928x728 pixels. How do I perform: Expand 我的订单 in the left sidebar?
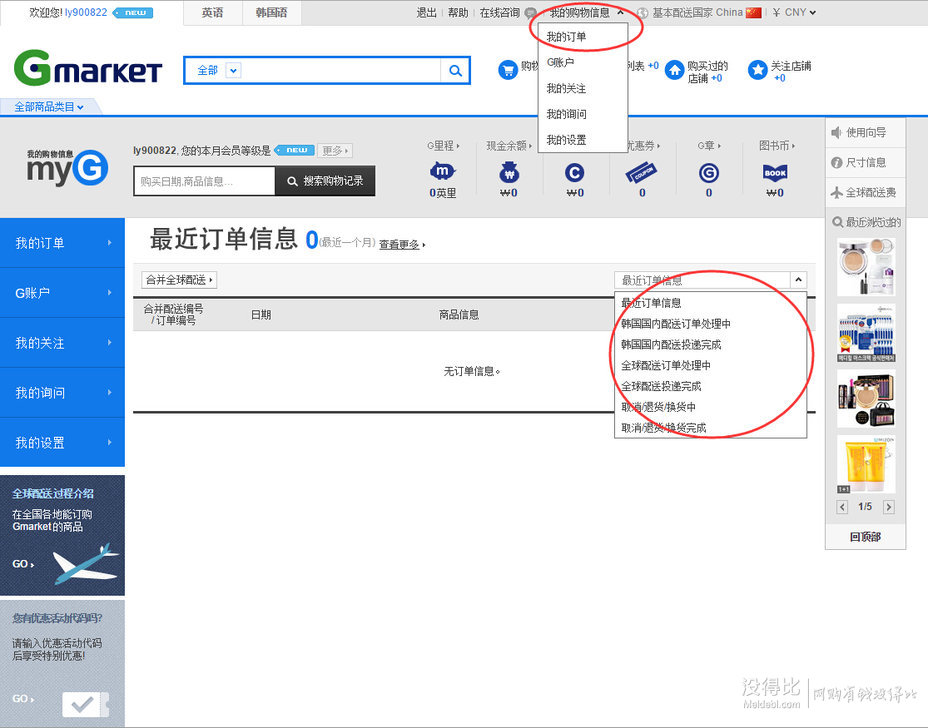[62, 243]
